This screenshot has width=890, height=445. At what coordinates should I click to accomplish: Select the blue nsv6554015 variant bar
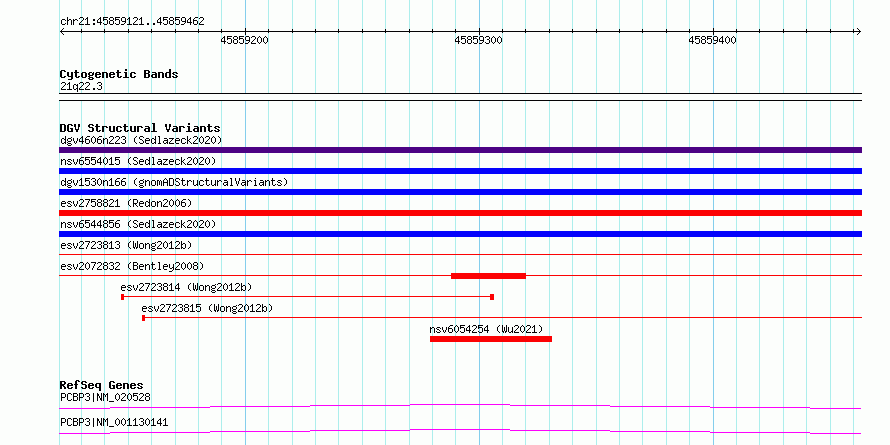pyautogui.click(x=460, y=171)
